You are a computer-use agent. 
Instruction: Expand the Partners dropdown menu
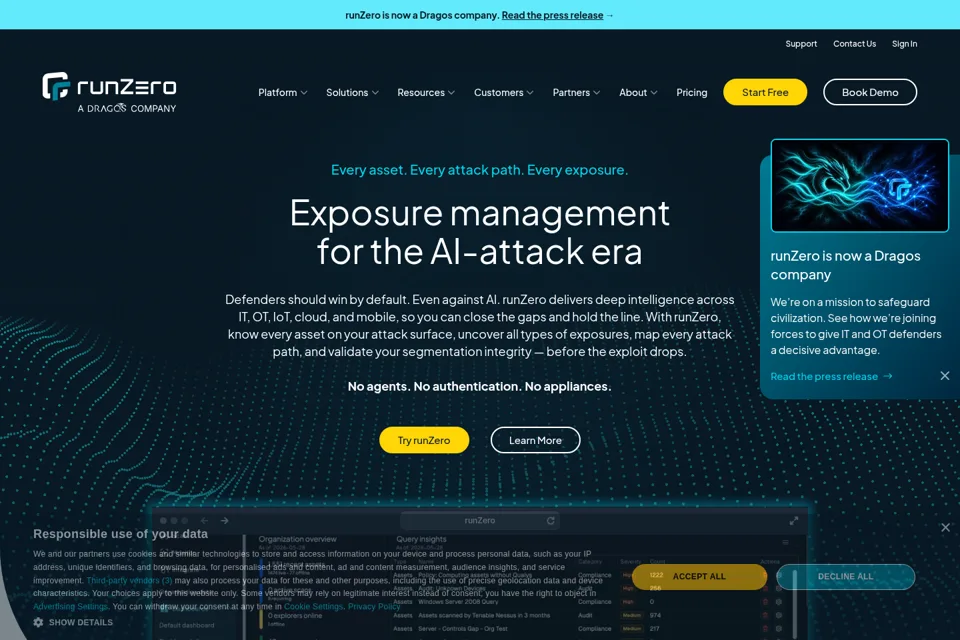tap(576, 92)
